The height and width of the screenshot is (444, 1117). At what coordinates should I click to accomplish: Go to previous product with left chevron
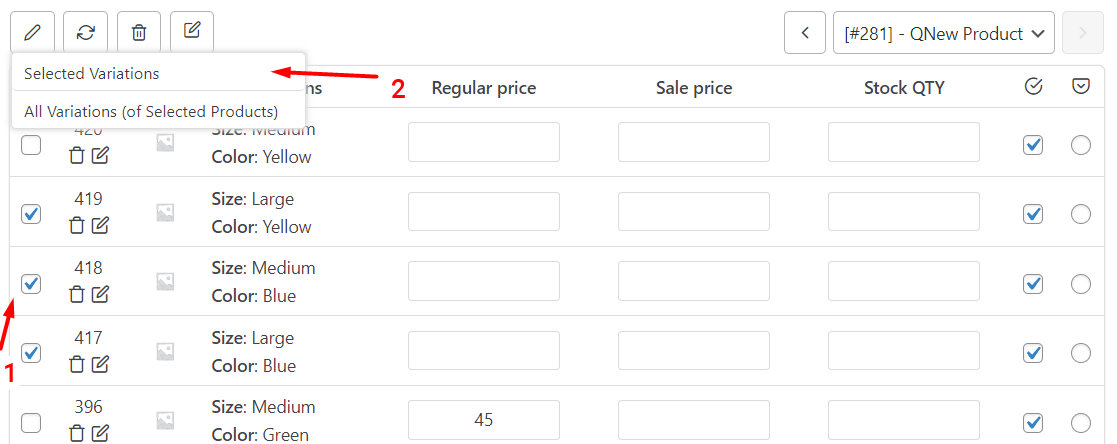point(805,33)
